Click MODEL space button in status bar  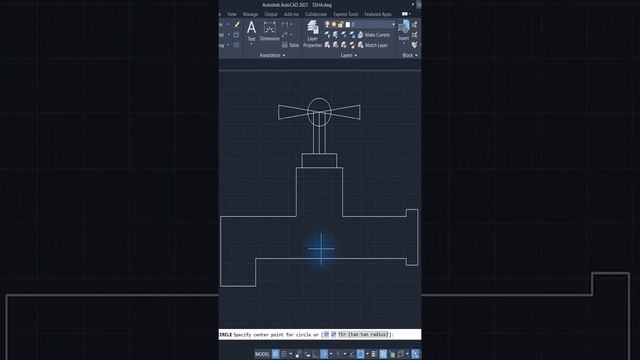pos(262,354)
